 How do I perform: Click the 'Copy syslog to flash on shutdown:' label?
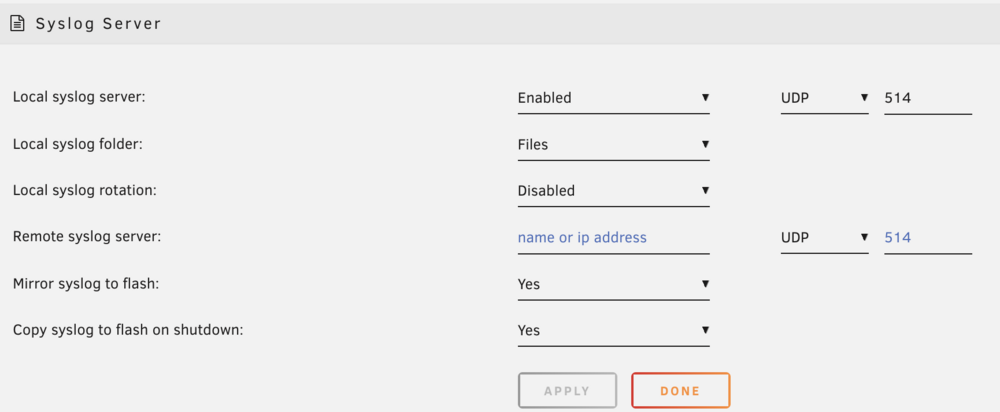coord(128,330)
